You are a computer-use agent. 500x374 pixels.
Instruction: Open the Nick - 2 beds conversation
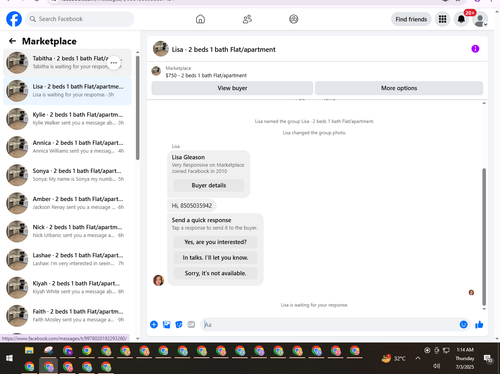click(x=67, y=231)
